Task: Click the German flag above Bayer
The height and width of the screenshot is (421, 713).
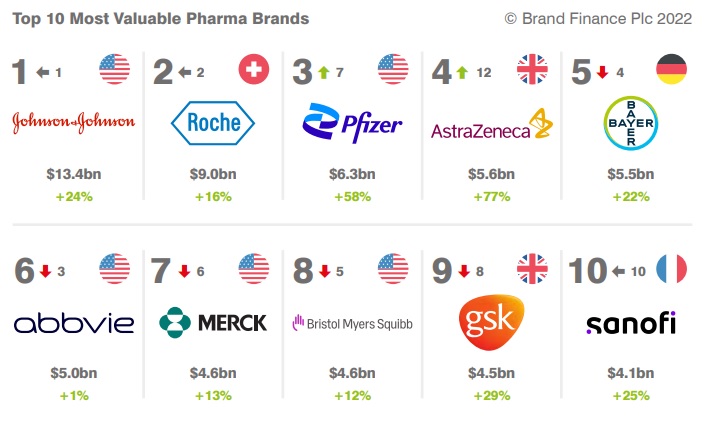Action: tap(671, 69)
